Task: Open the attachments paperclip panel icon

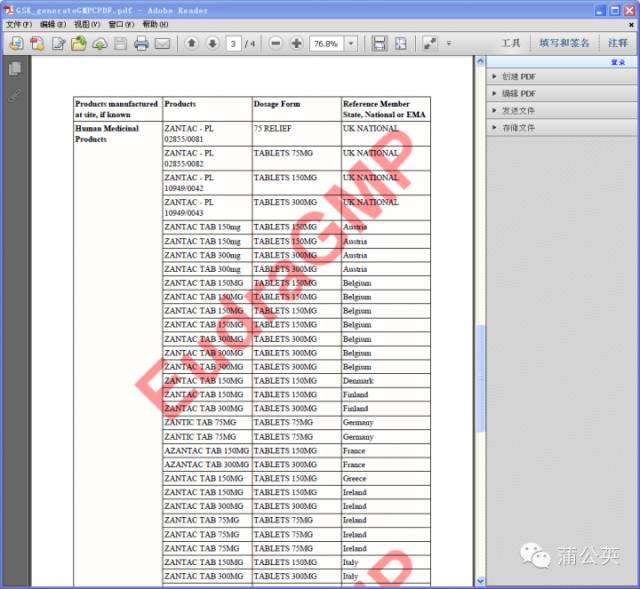Action: tap(14, 96)
